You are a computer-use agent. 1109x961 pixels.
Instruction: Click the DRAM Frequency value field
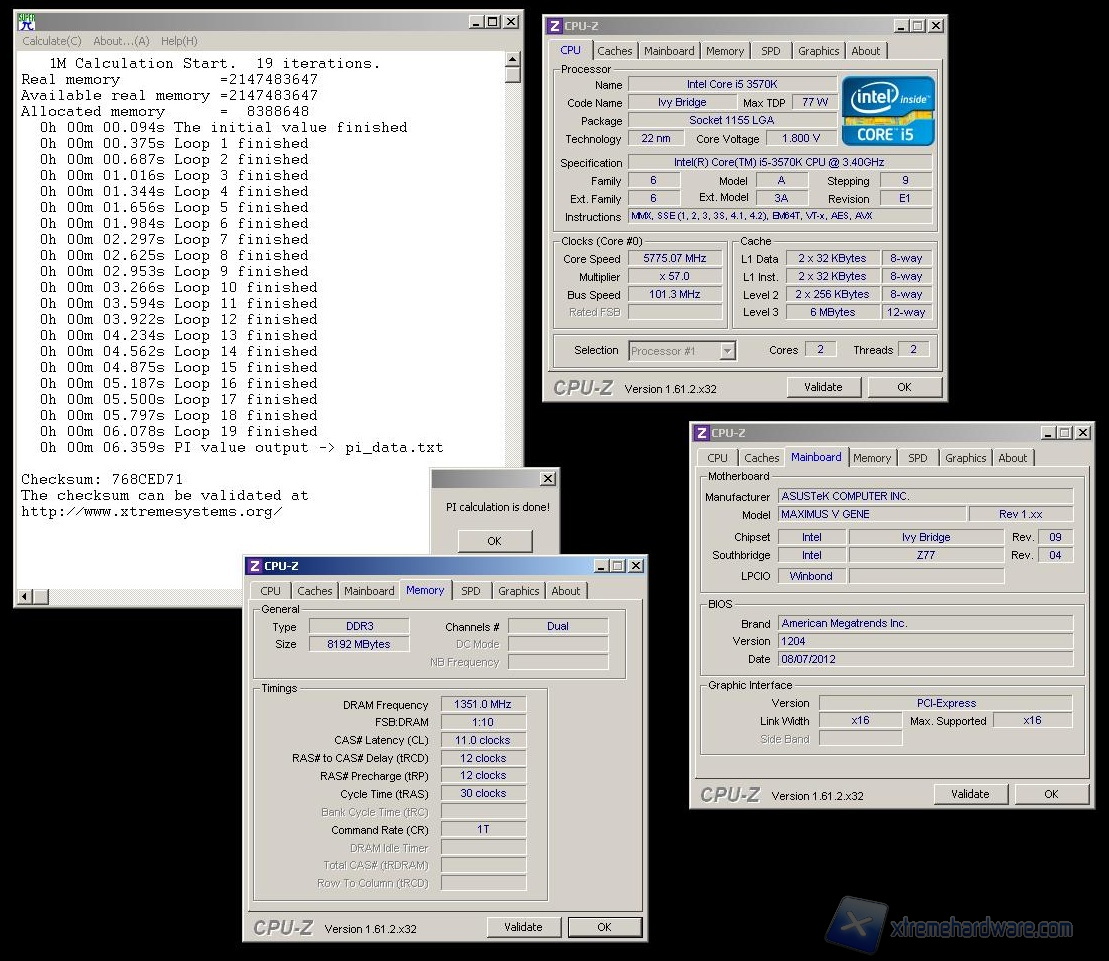483,705
